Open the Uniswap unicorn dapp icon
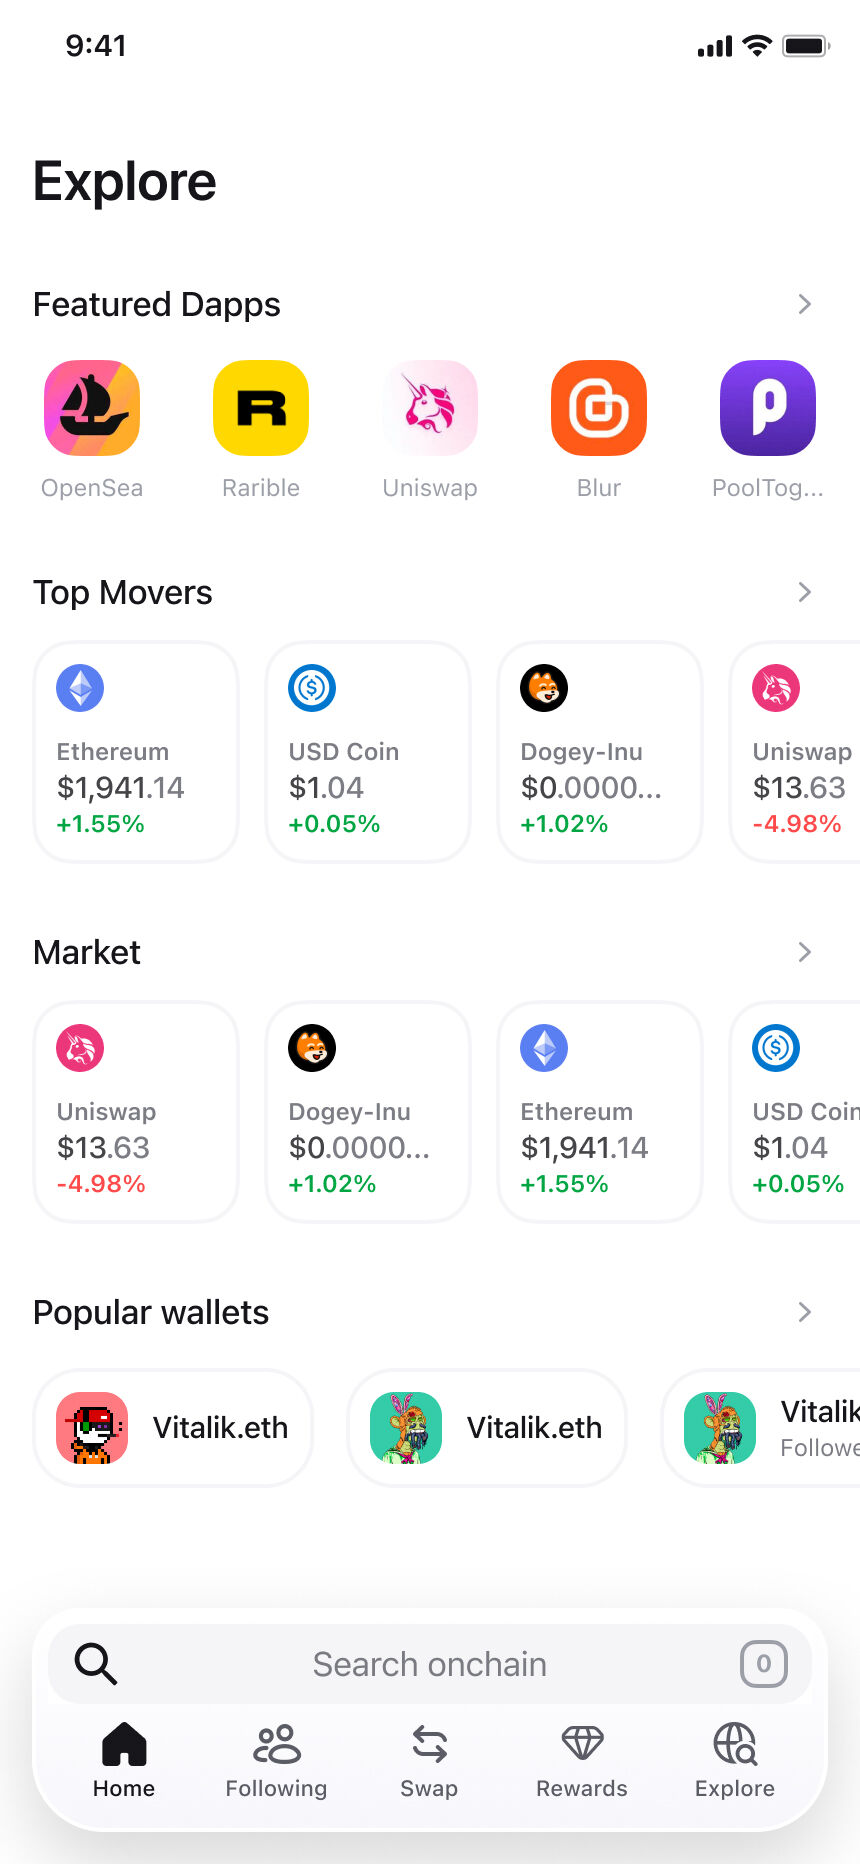 pyautogui.click(x=430, y=408)
